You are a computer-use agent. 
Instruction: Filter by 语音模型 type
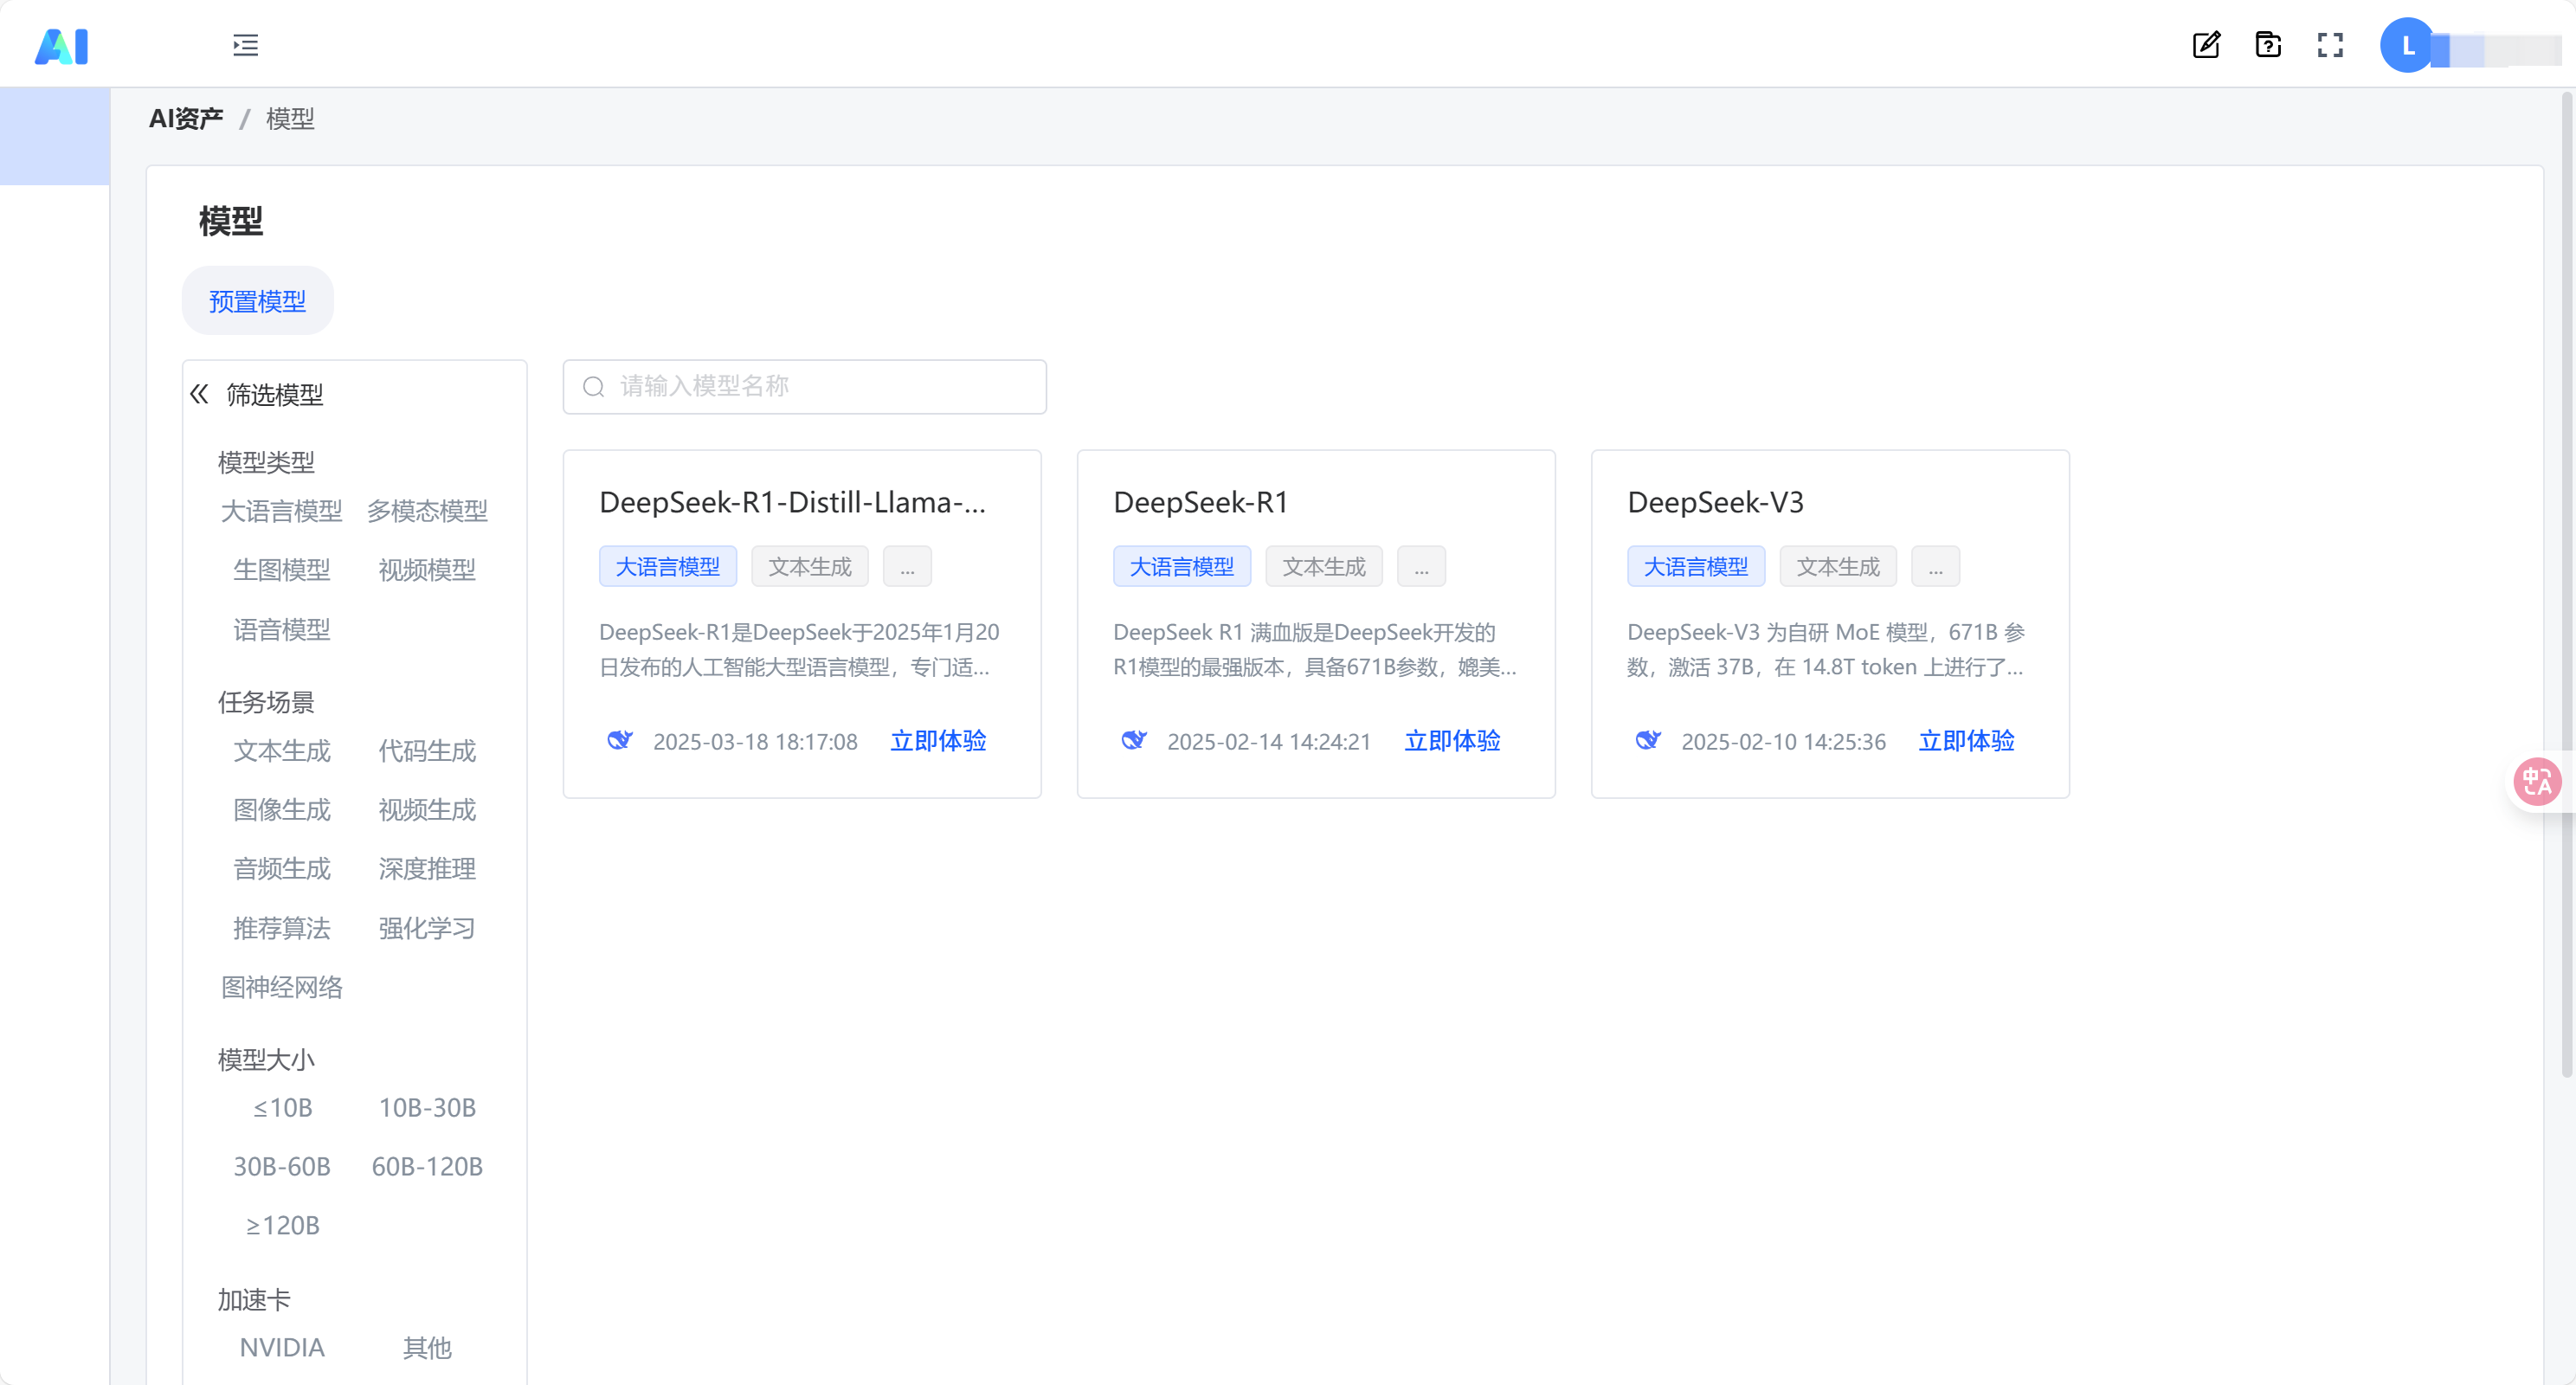(281, 630)
